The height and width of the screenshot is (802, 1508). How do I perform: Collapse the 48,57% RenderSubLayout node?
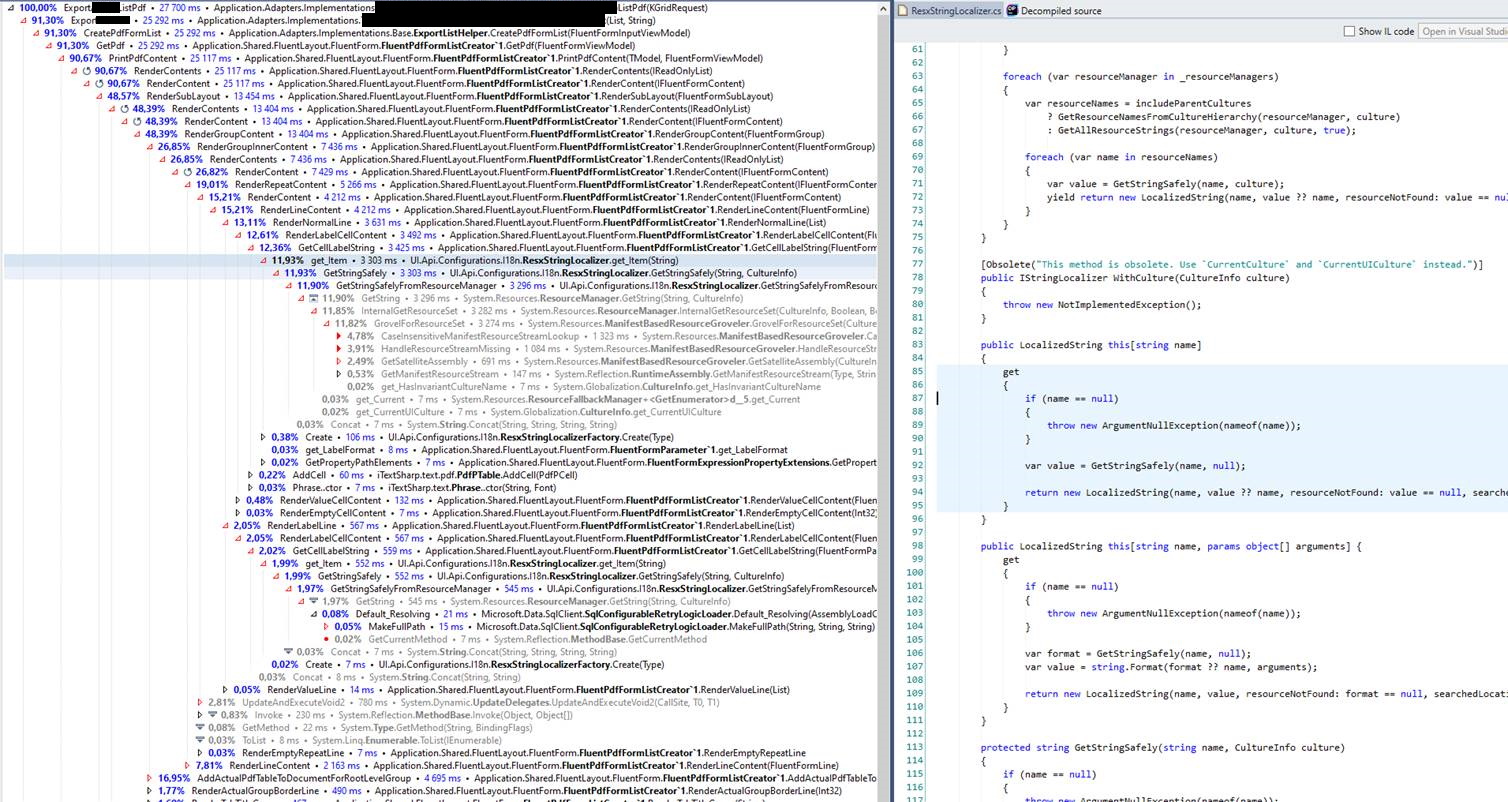[99, 97]
